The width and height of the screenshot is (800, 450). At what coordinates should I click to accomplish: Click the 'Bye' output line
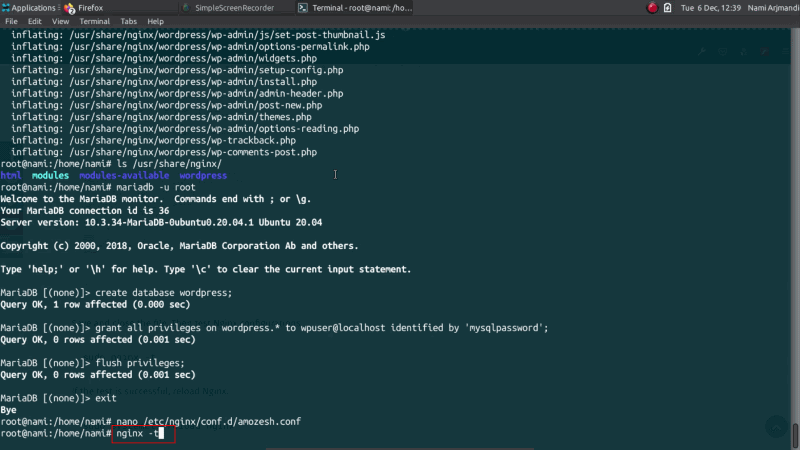tap(8, 410)
